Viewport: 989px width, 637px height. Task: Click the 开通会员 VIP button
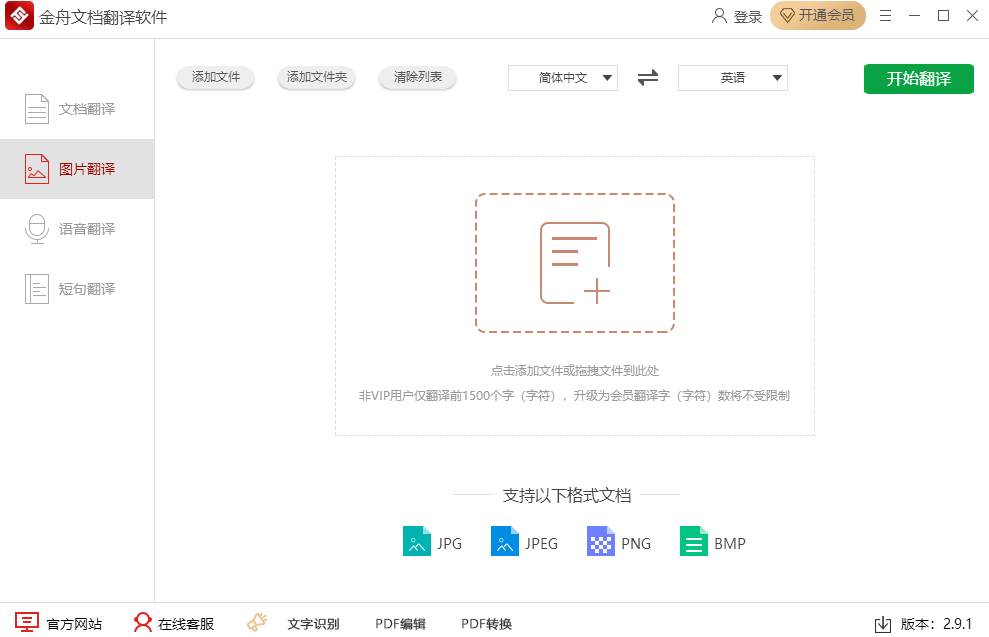click(x=818, y=16)
